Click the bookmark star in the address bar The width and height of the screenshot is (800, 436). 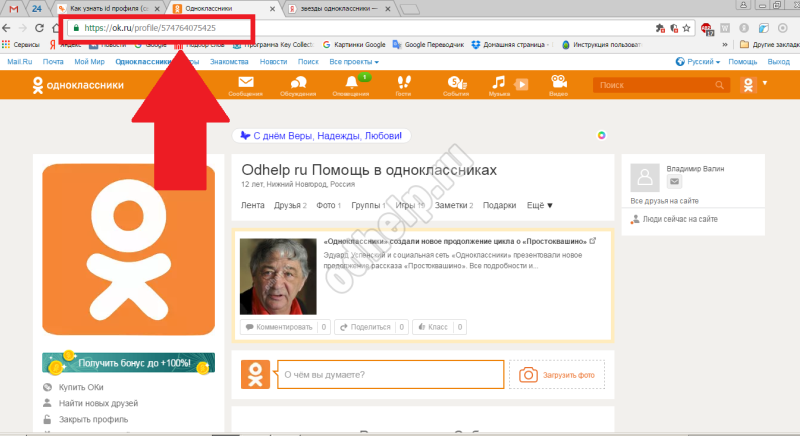click(x=687, y=28)
